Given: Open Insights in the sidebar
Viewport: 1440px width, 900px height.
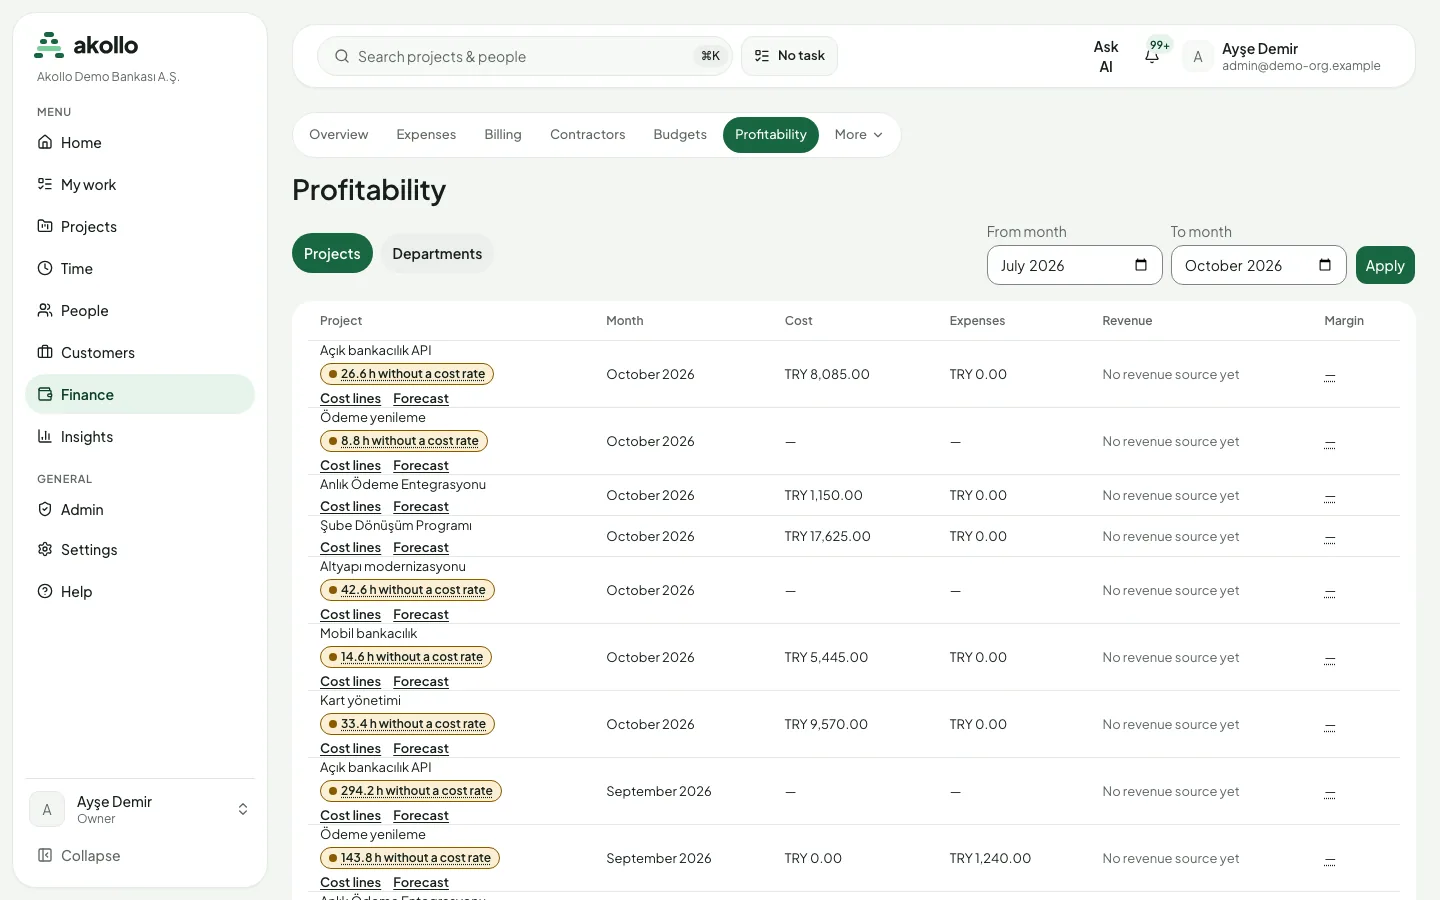Looking at the screenshot, I should (140, 437).
